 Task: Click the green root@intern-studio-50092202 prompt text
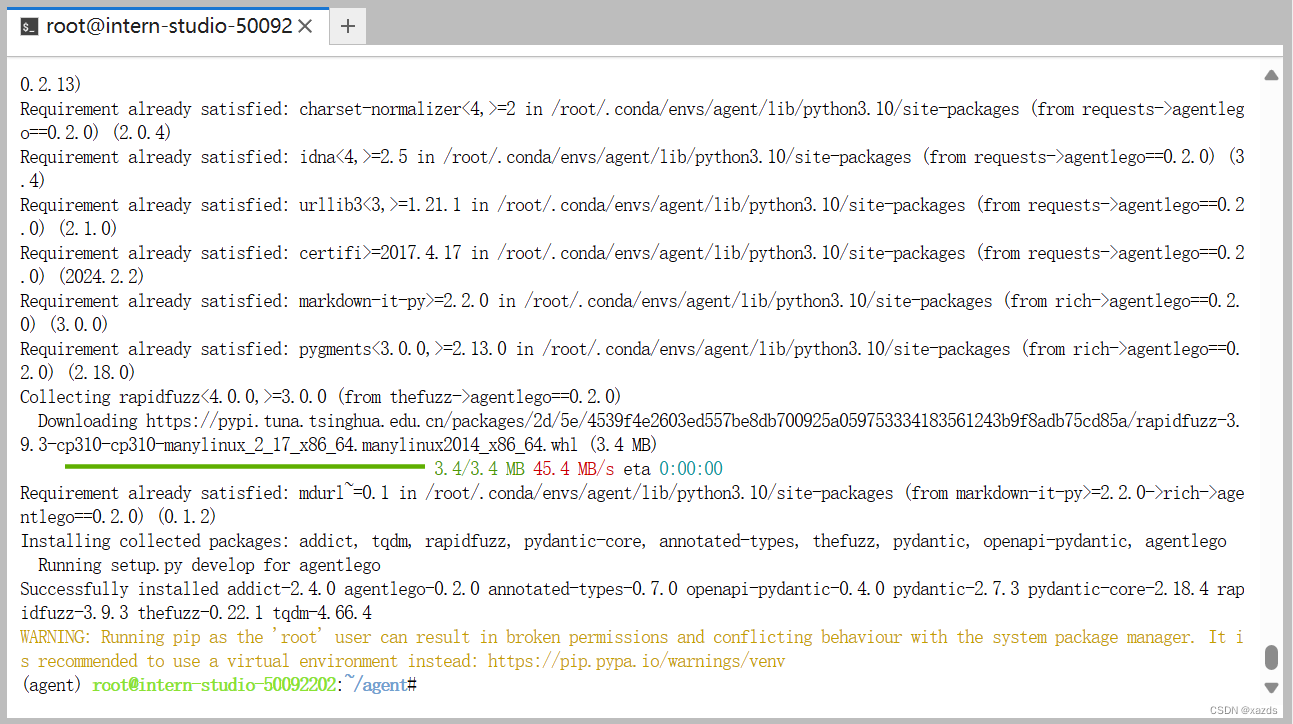(214, 685)
